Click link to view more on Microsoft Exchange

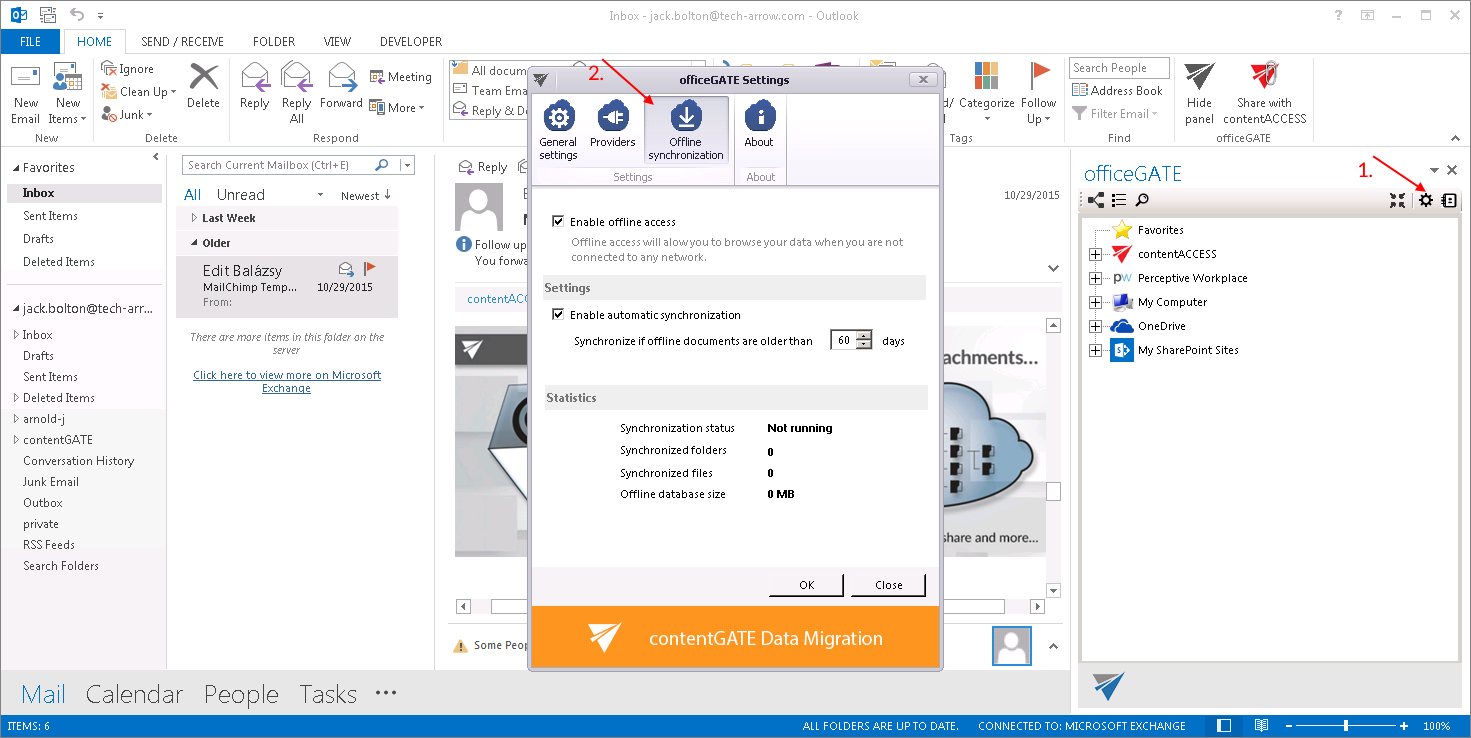(x=287, y=381)
